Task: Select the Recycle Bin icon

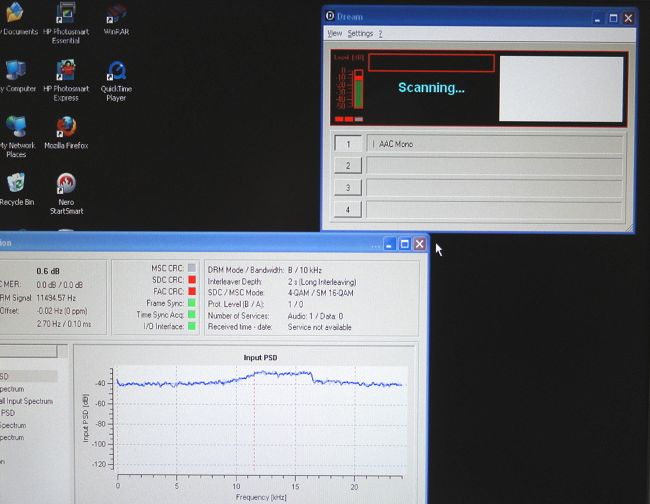Action: pos(17,189)
